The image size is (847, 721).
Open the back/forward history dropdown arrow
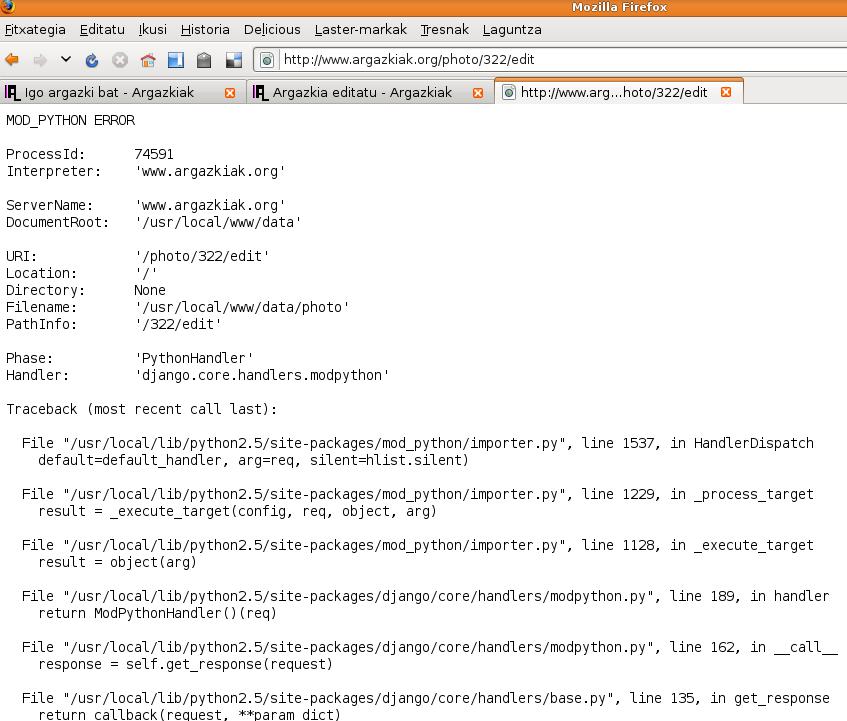66,59
